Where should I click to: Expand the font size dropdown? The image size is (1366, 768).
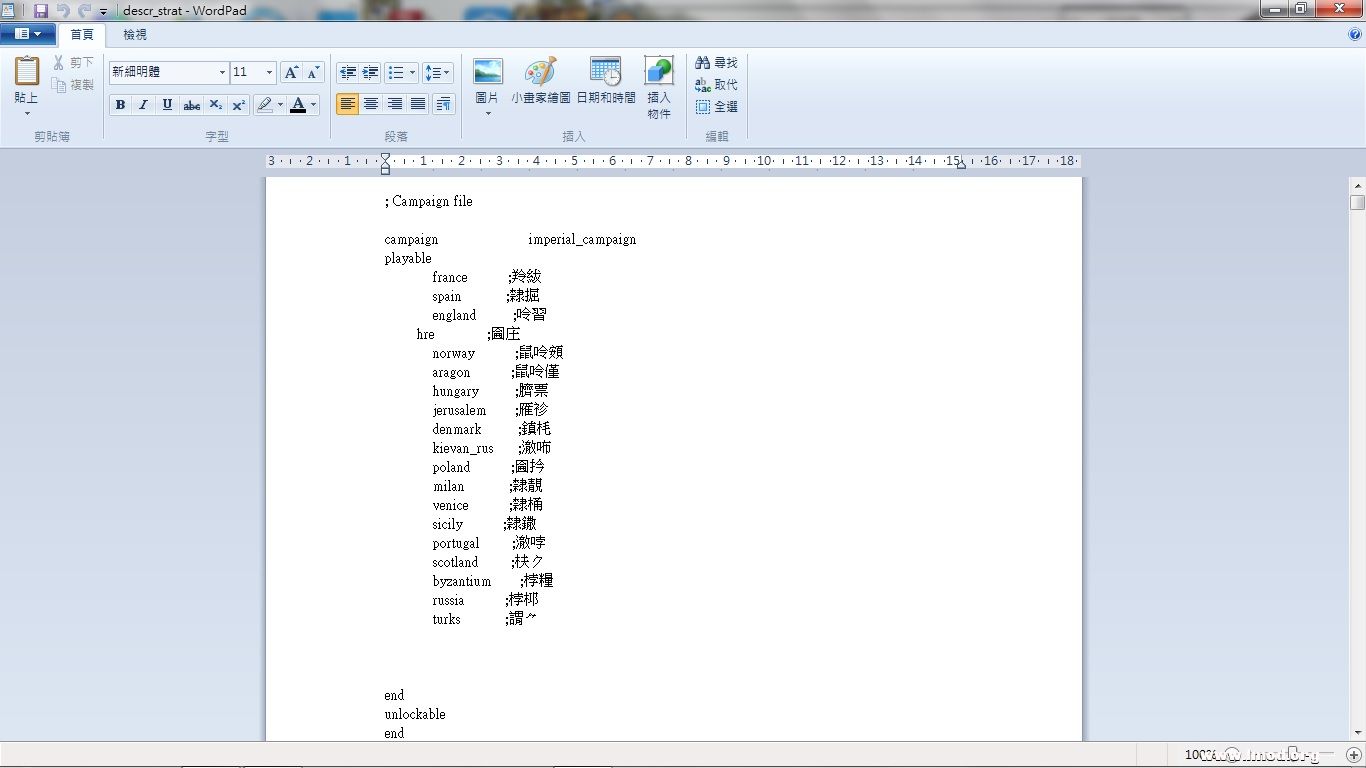coord(269,72)
